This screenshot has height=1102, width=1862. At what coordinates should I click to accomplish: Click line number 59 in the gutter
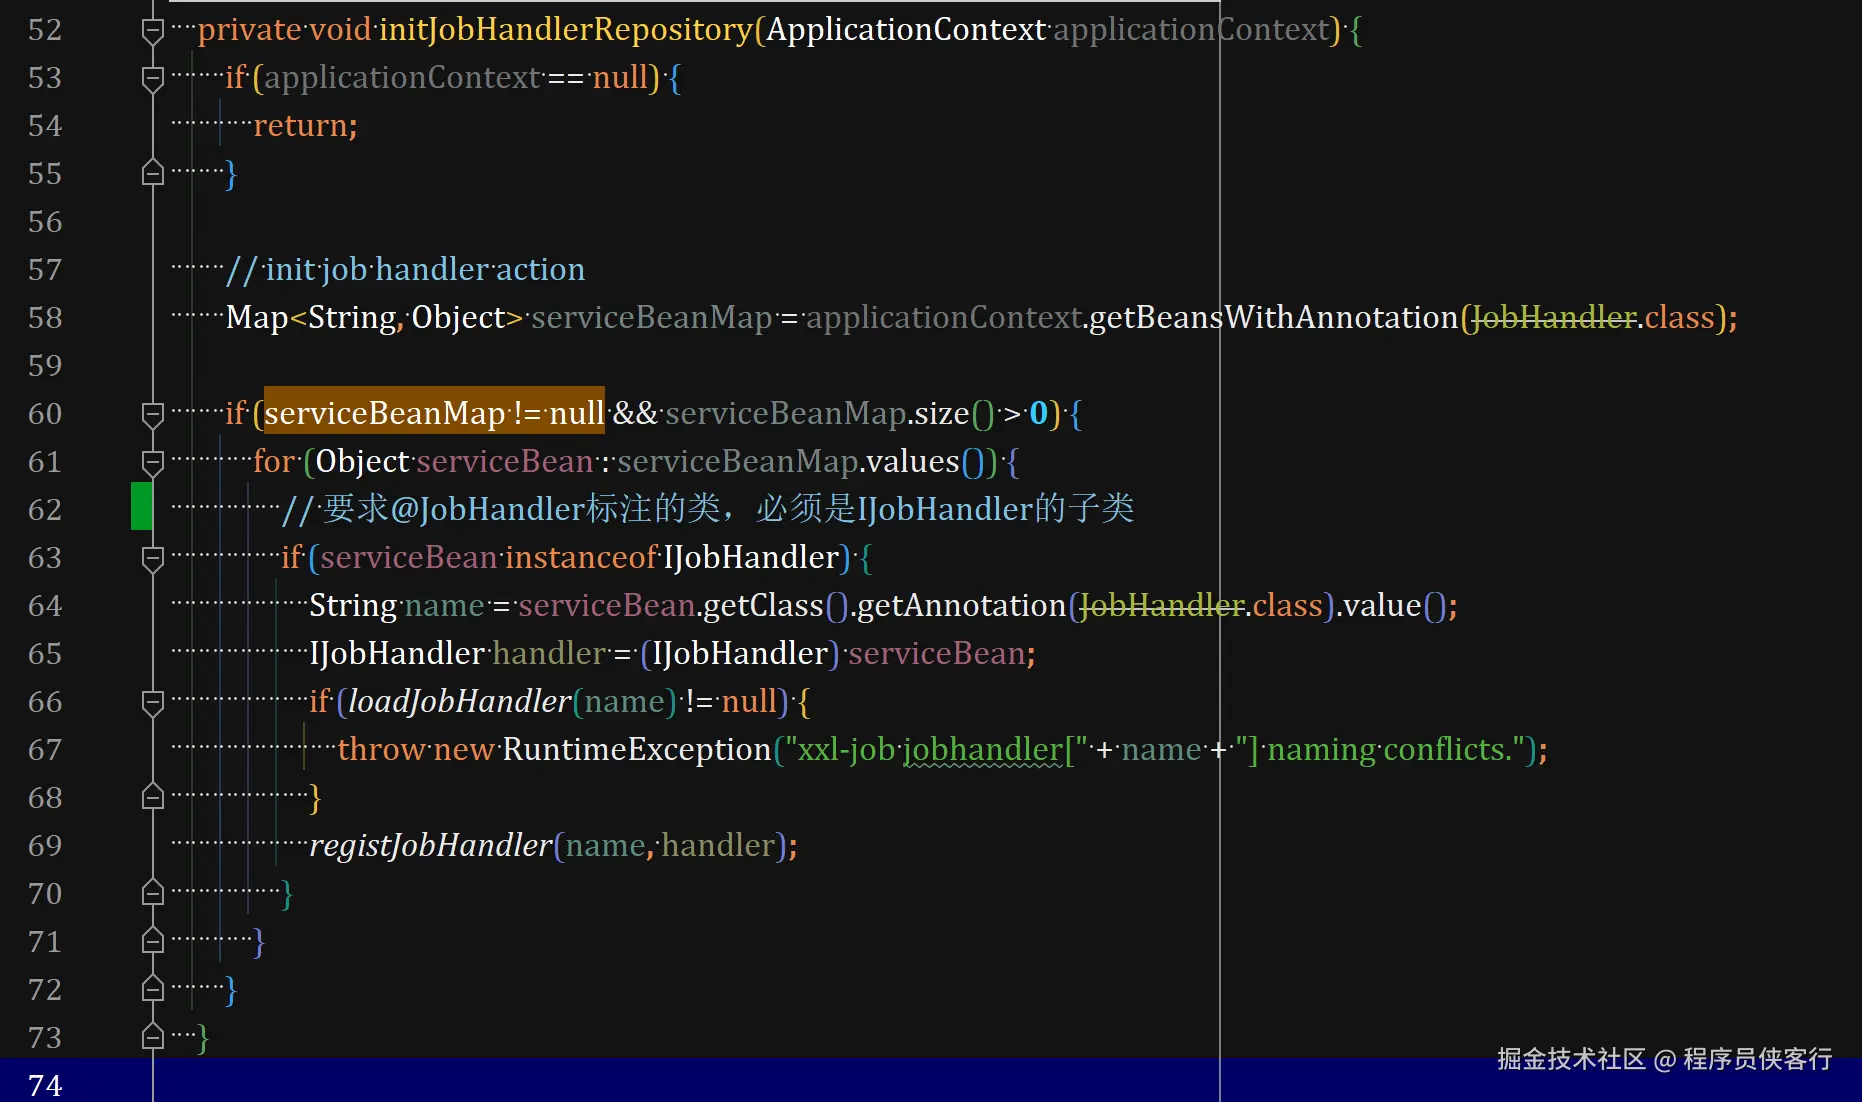coord(45,366)
